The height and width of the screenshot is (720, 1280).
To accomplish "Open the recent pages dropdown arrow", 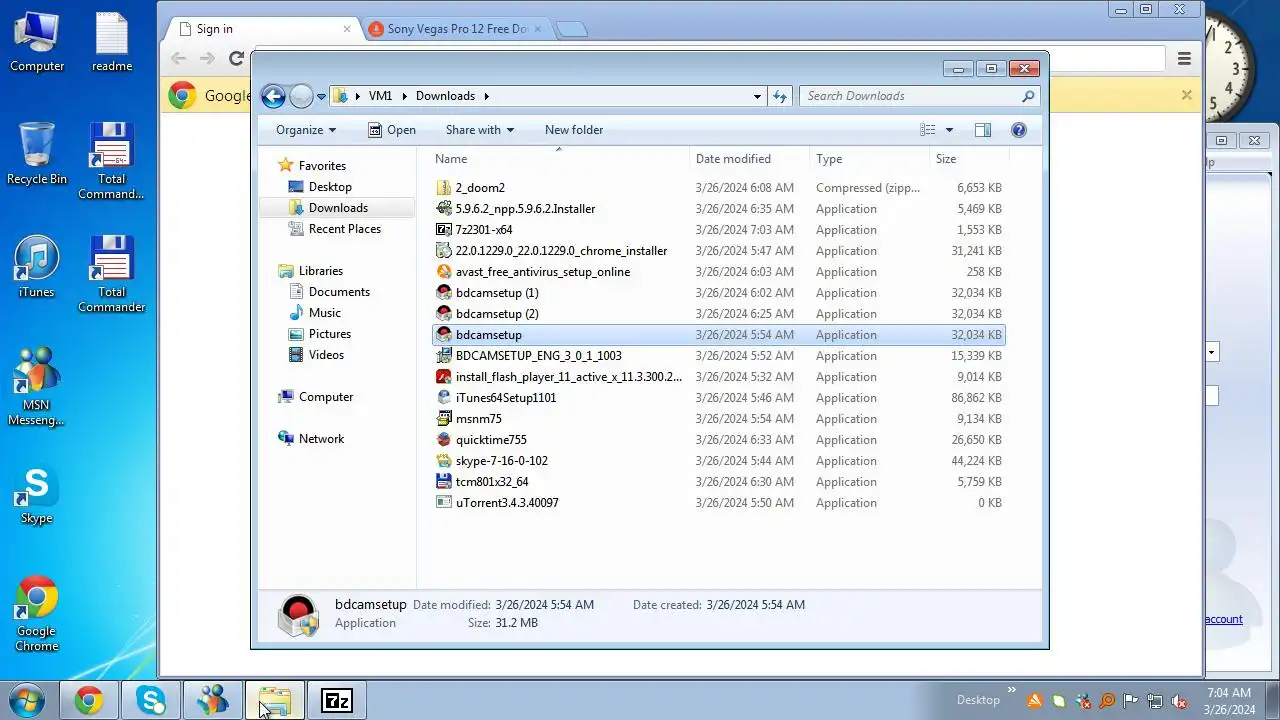I will [321, 97].
